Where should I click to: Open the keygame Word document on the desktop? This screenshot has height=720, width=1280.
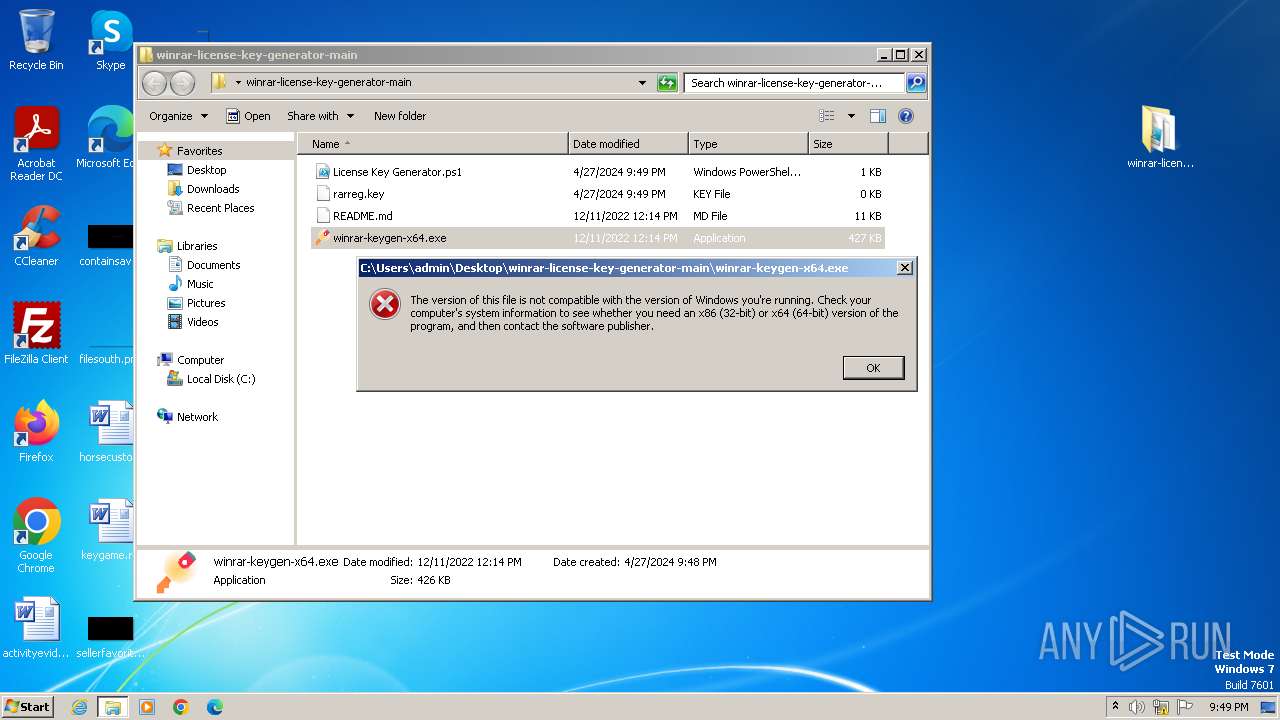coord(108,530)
